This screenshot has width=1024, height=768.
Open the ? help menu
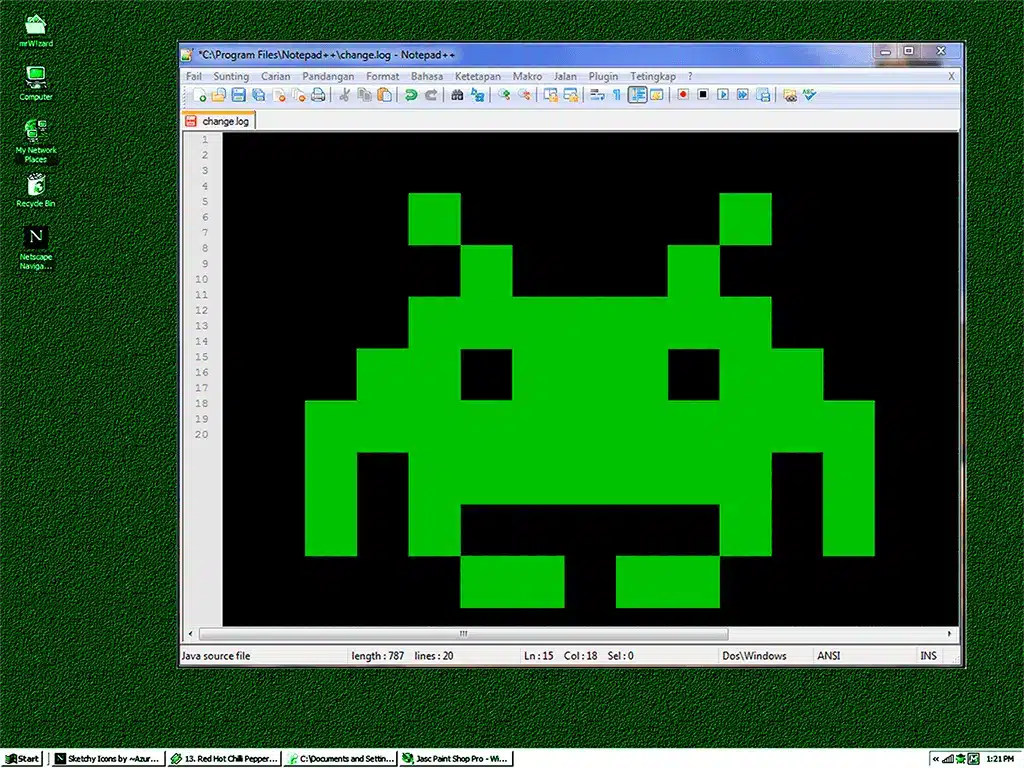click(x=690, y=76)
